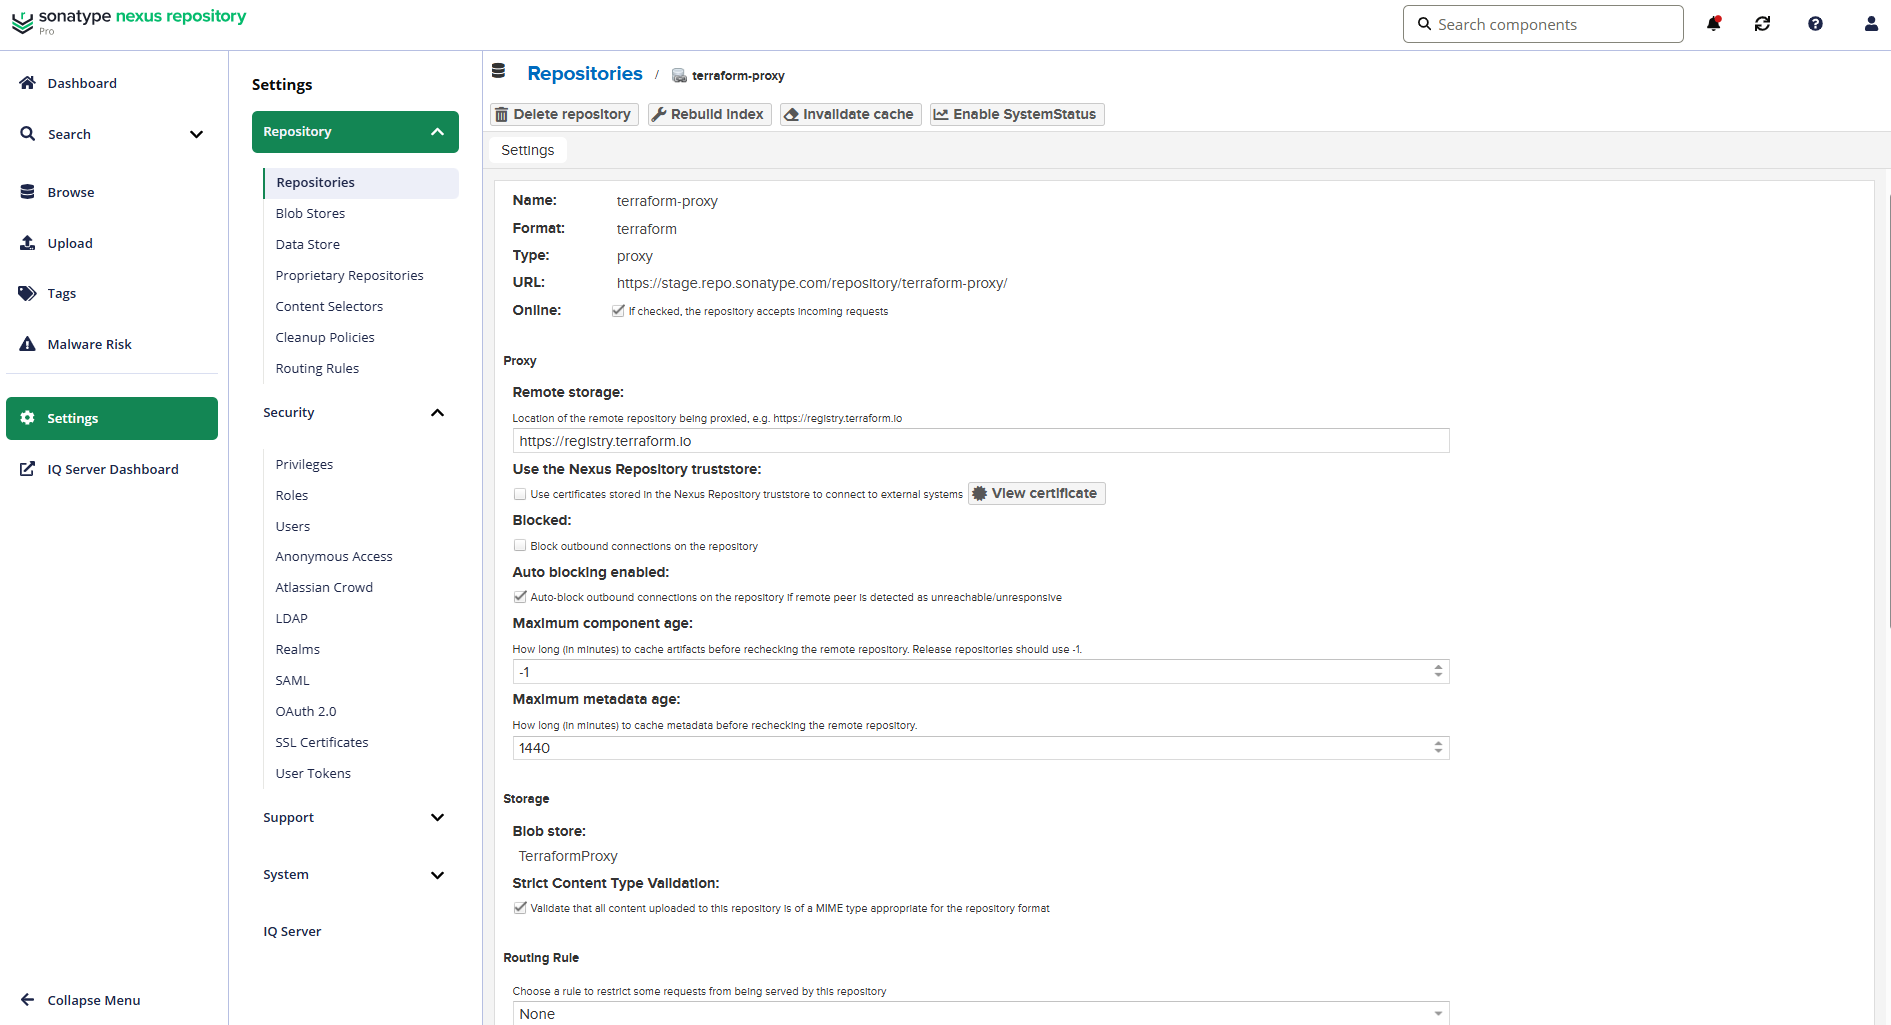Click the Dashboard home icon
1891x1025 pixels.
tap(28, 83)
